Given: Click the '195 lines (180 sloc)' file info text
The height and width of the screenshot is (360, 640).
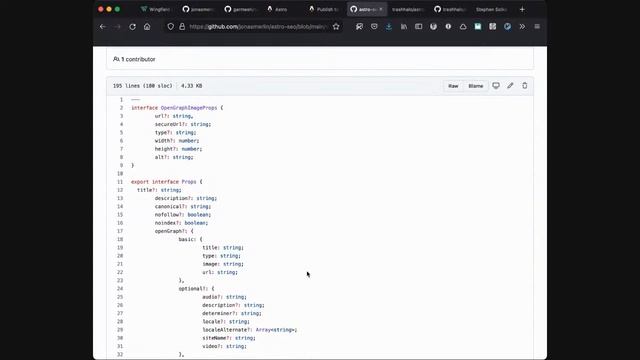Looking at the screenshot, I should point(142,86).
